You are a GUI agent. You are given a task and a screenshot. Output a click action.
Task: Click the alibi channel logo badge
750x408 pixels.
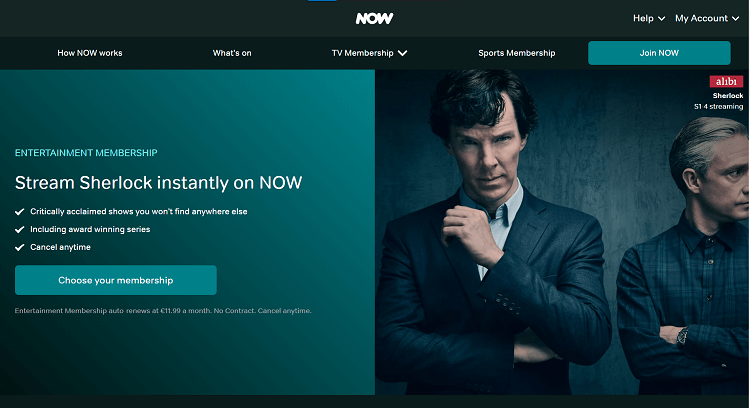pos(726,81)
